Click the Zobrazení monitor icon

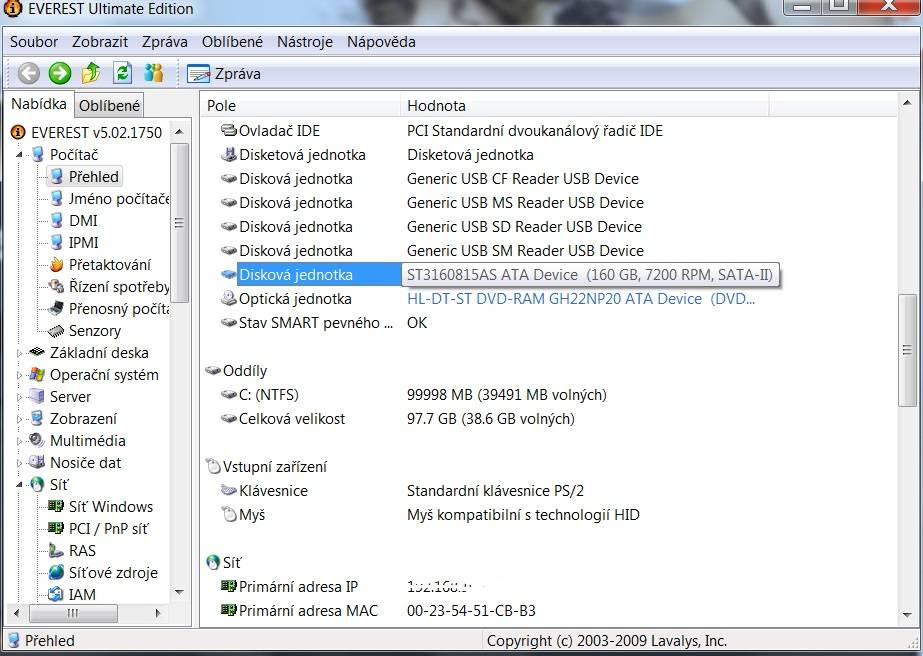37,418
